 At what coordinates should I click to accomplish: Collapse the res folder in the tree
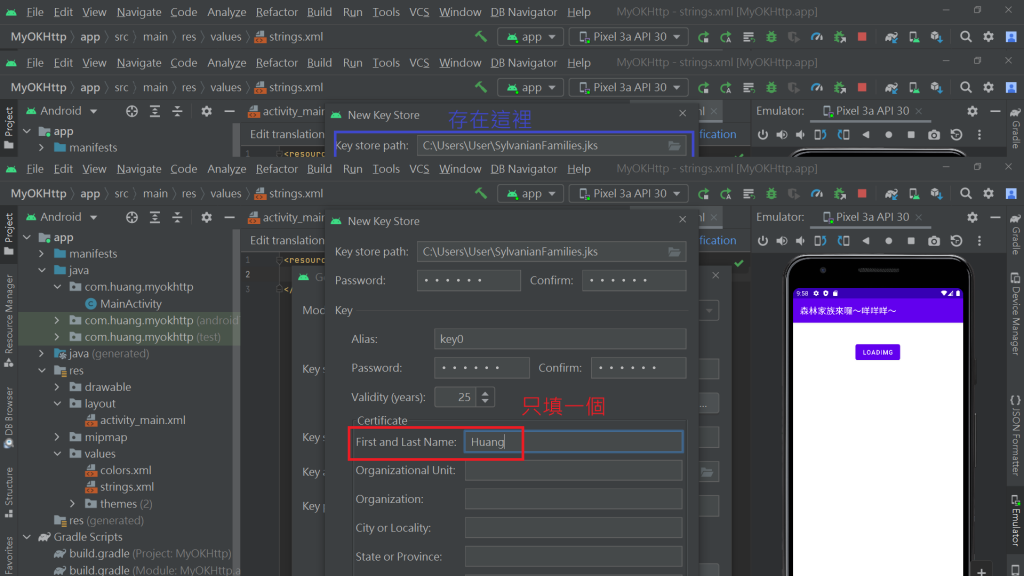click(x=42, y=371)
